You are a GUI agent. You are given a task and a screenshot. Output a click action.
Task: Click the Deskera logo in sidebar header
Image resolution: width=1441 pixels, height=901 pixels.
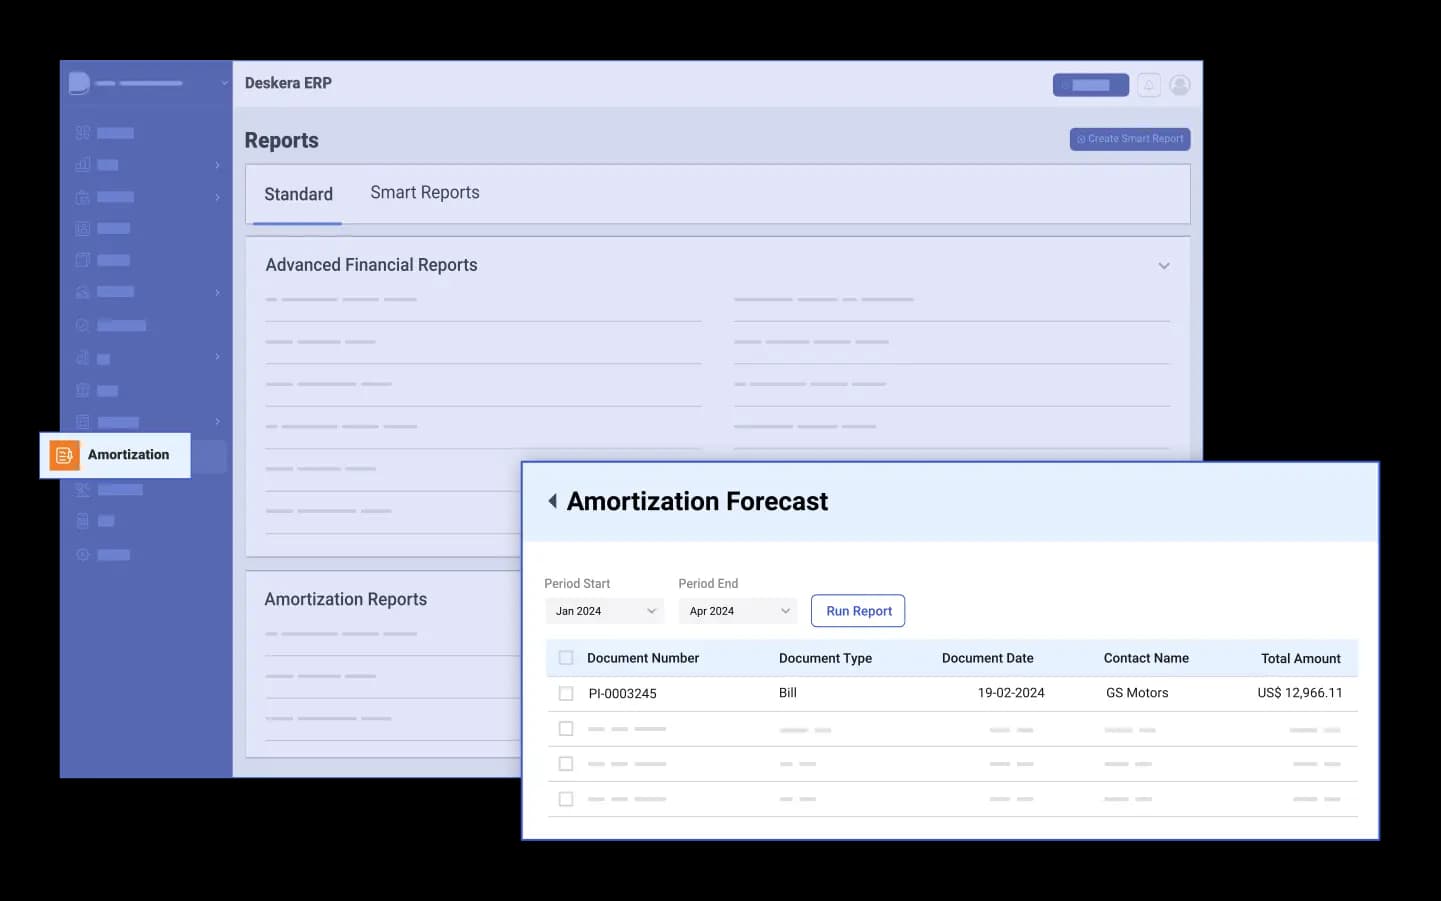(79, 83)
